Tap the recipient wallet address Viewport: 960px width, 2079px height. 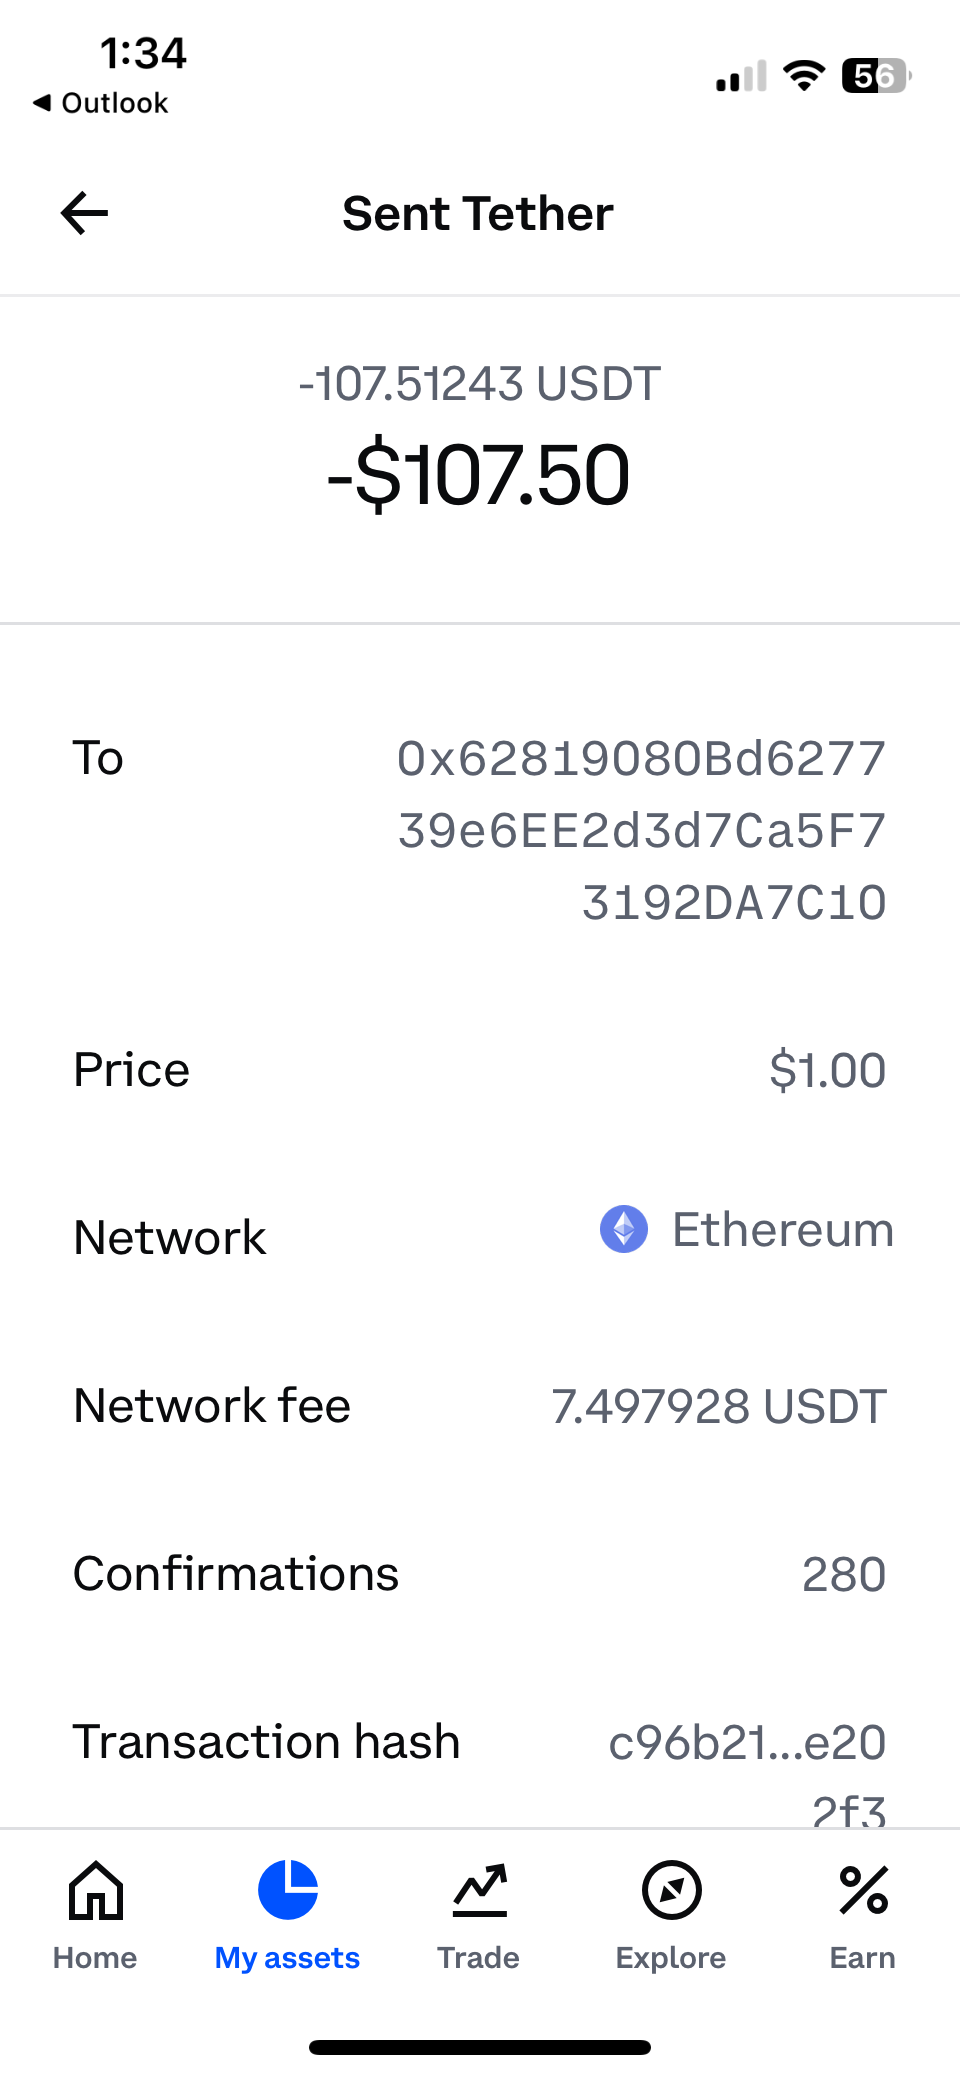coord(641,830)
